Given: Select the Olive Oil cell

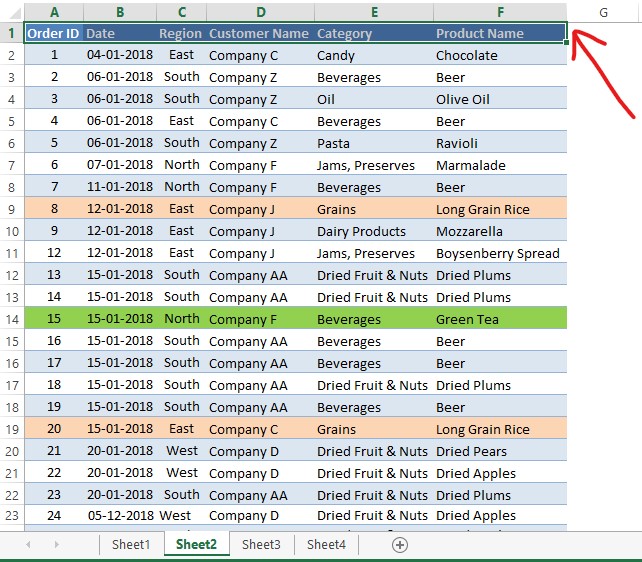Looking at the screenshot, I should pos(500,99).
